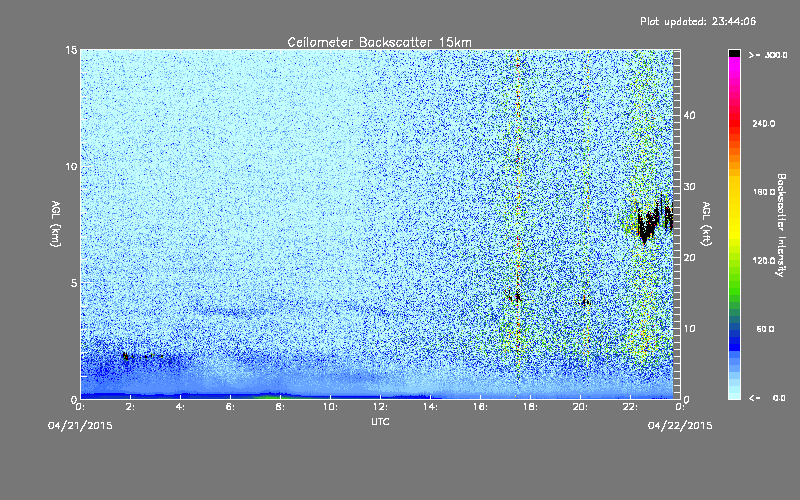The height and width of the screenshot is (500, 800).
Task: Click the '30' tick on the kft axis
Action: pyautogui.click(x=689, y=187)
